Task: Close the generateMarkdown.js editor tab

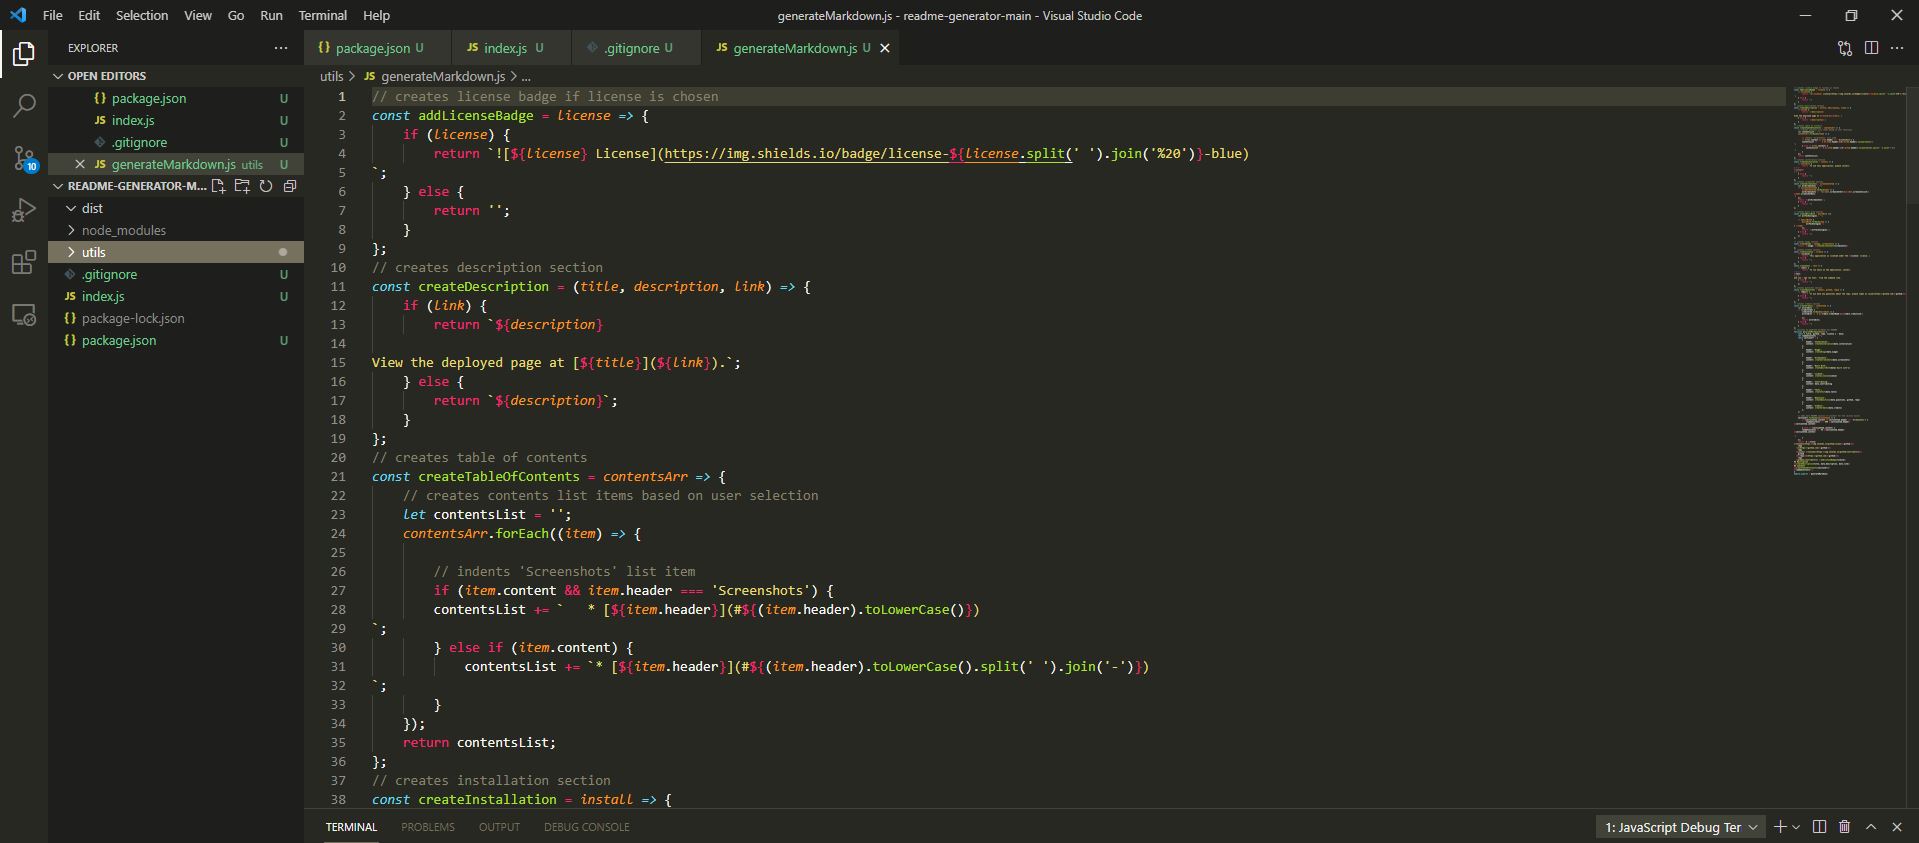Action: (x=885, y=48)
